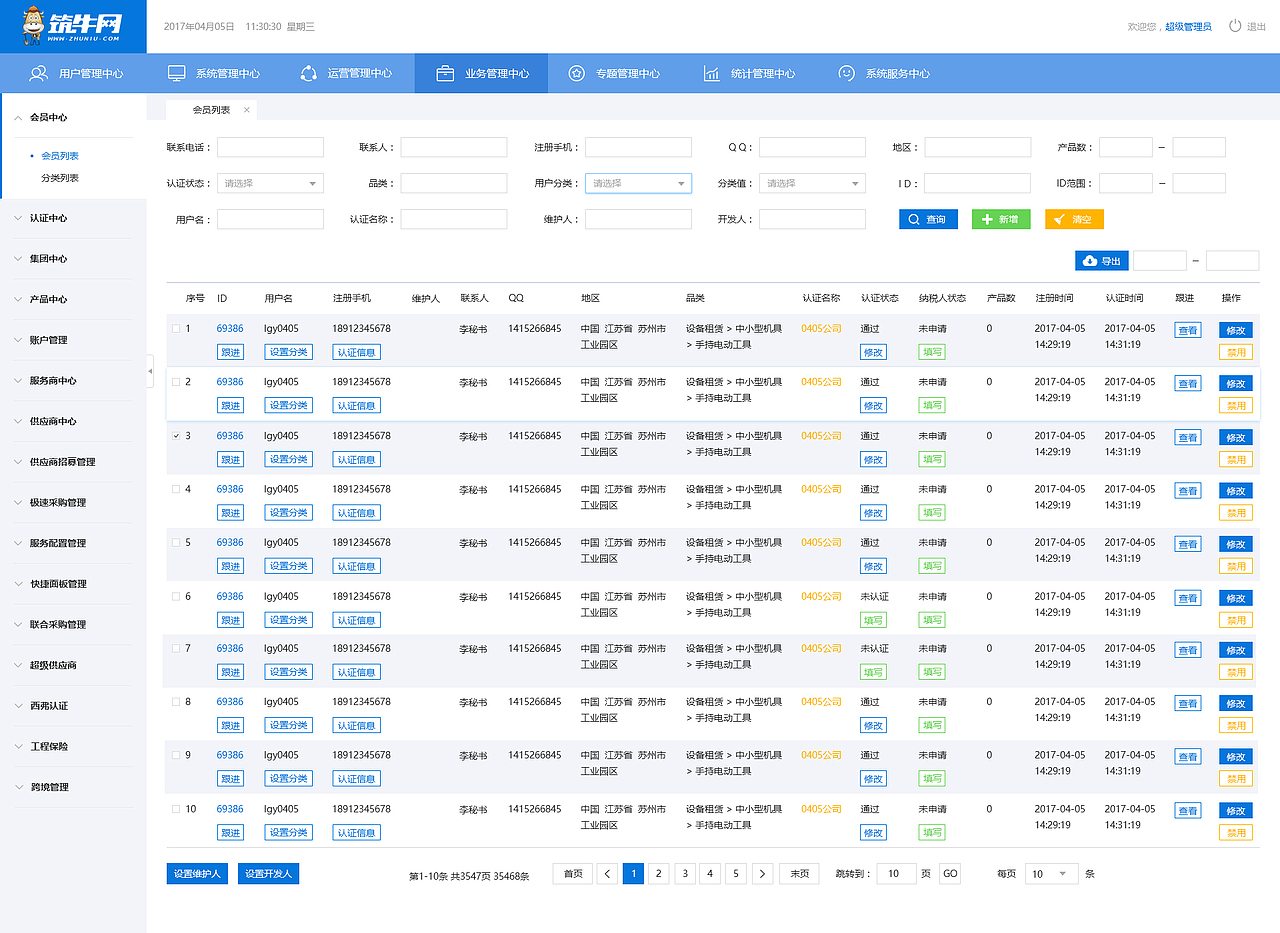
Task: Click 0405公司 in row 8
Action: 821,702
